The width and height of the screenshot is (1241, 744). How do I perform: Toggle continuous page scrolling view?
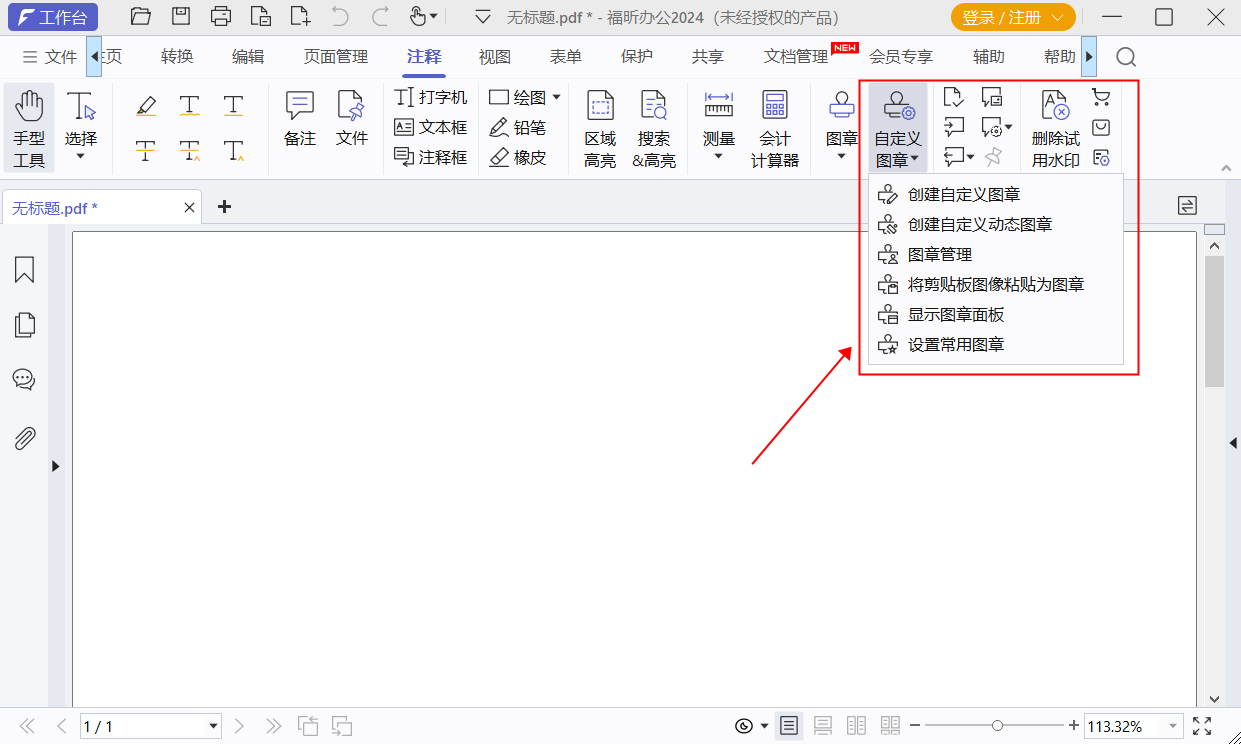tap(823, 726)
